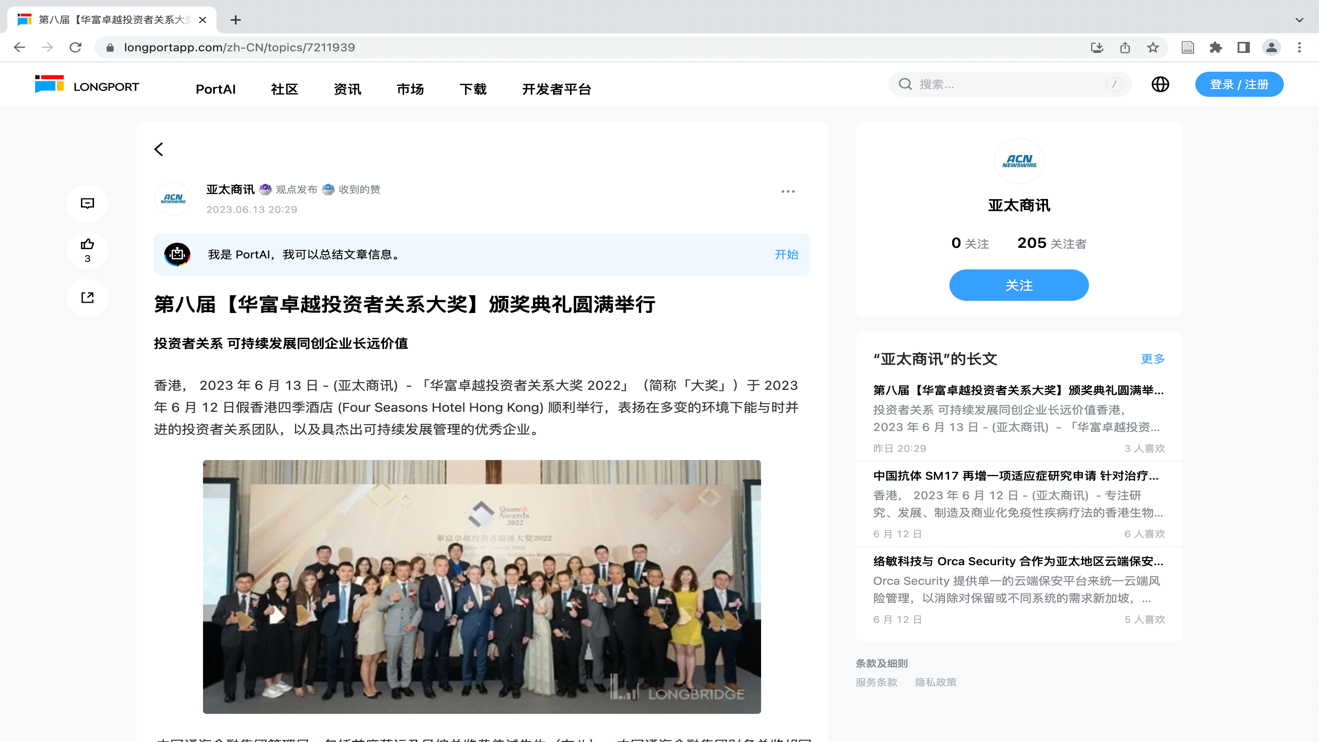Click the 昨日 20:29 timestamp
This screenshot has height=742, width=1319.
click(899, 449)
